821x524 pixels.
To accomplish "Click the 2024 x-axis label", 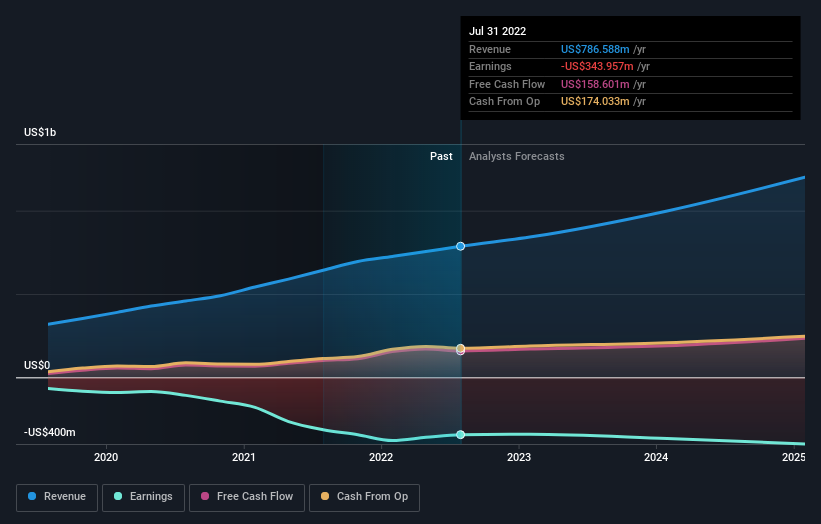I will 656,457.
